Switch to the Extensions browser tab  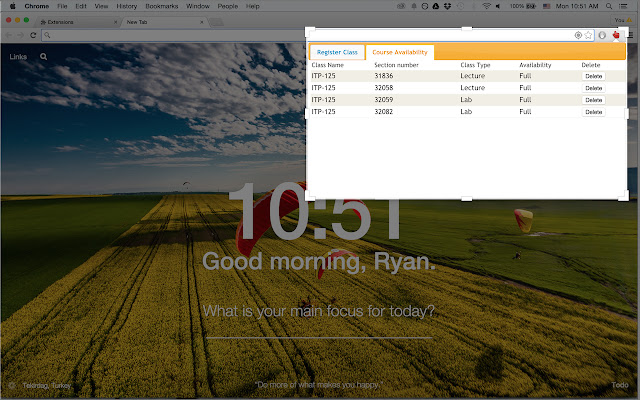point(76,22)
